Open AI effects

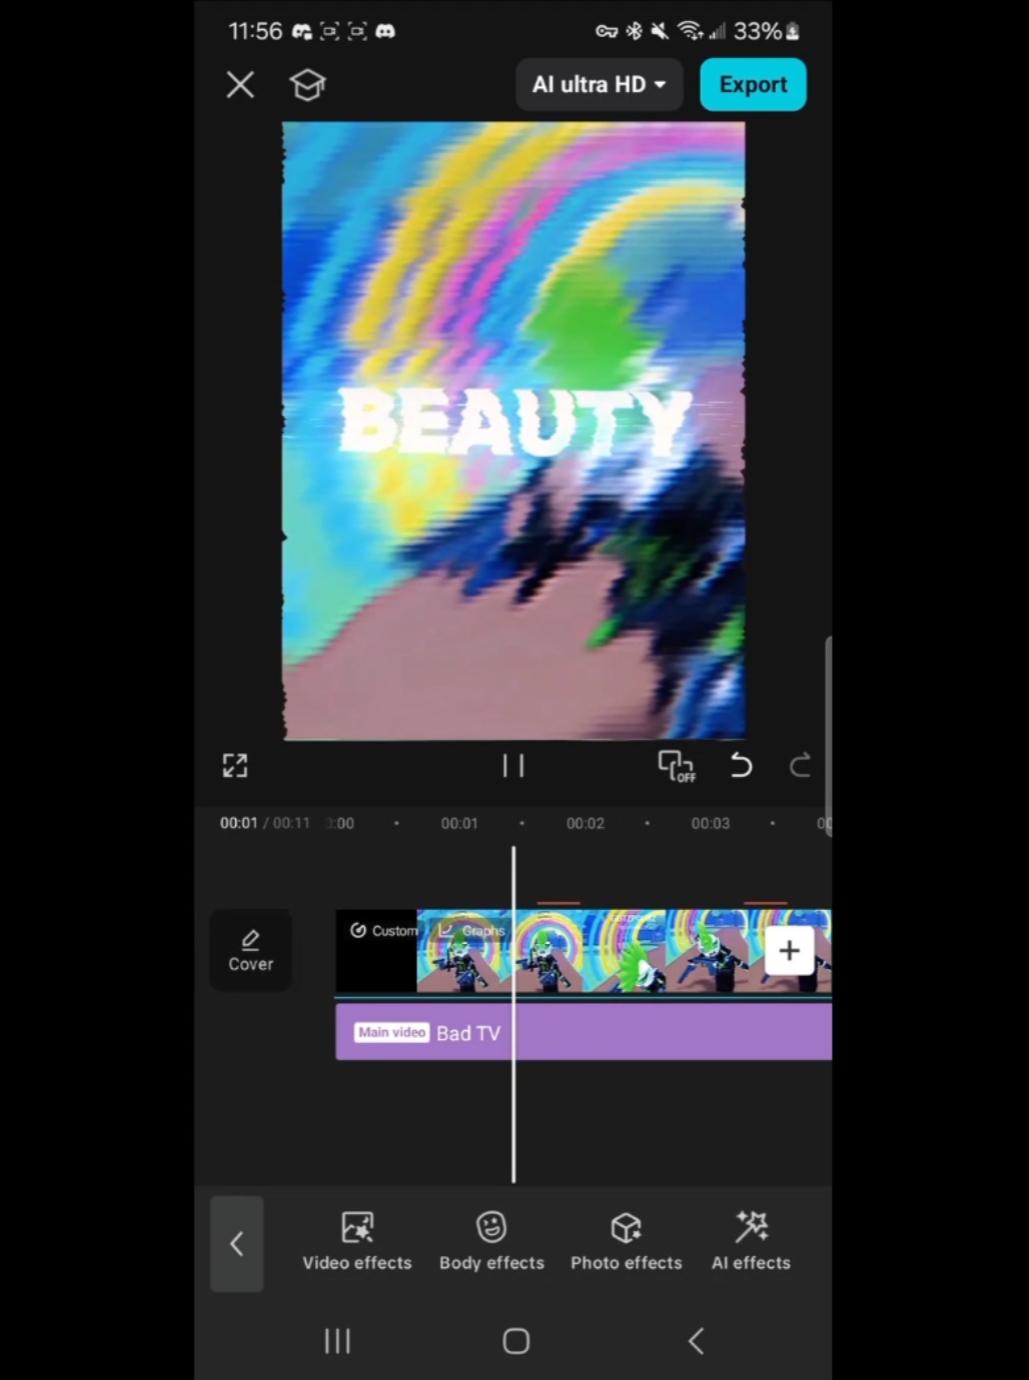751,1242
